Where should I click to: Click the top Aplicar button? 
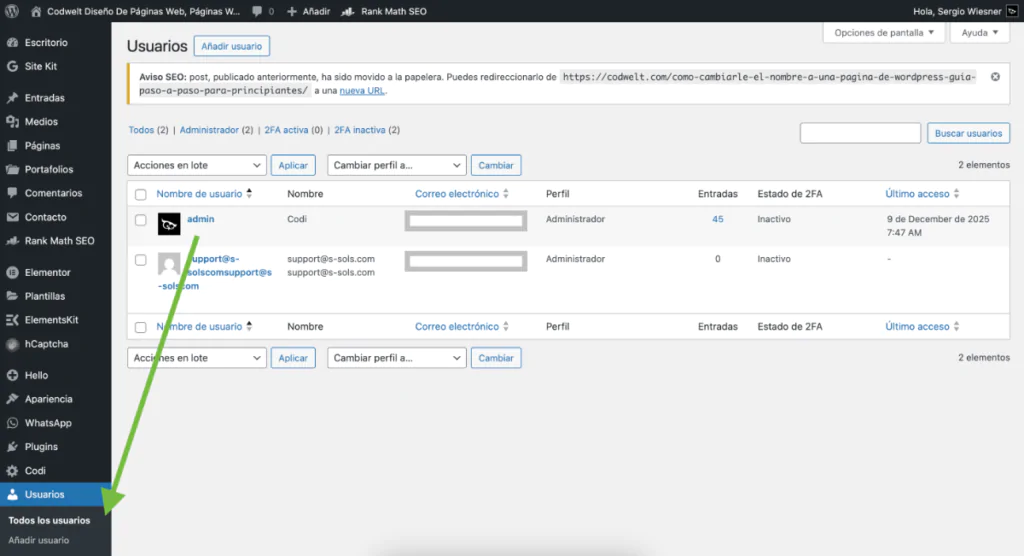(293, 165)
